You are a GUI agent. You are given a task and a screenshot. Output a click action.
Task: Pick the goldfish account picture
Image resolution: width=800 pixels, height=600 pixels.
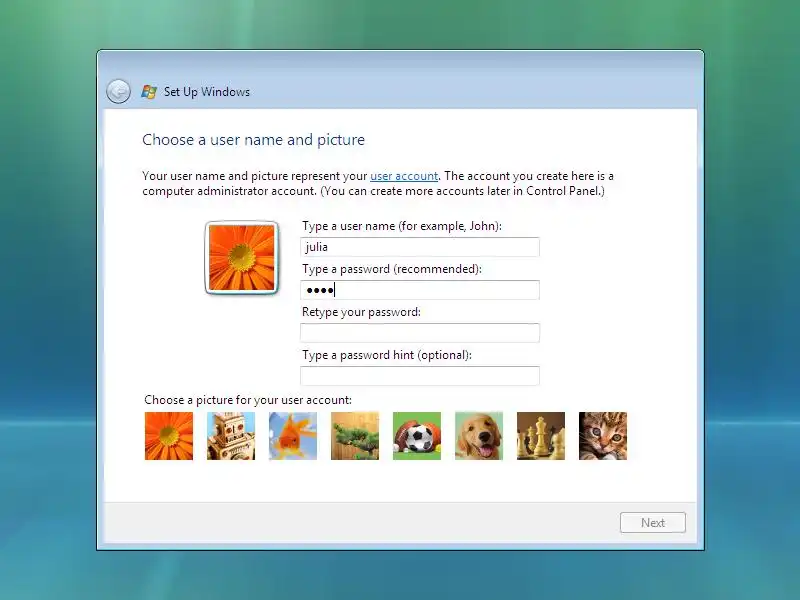[x=293, y=436]
